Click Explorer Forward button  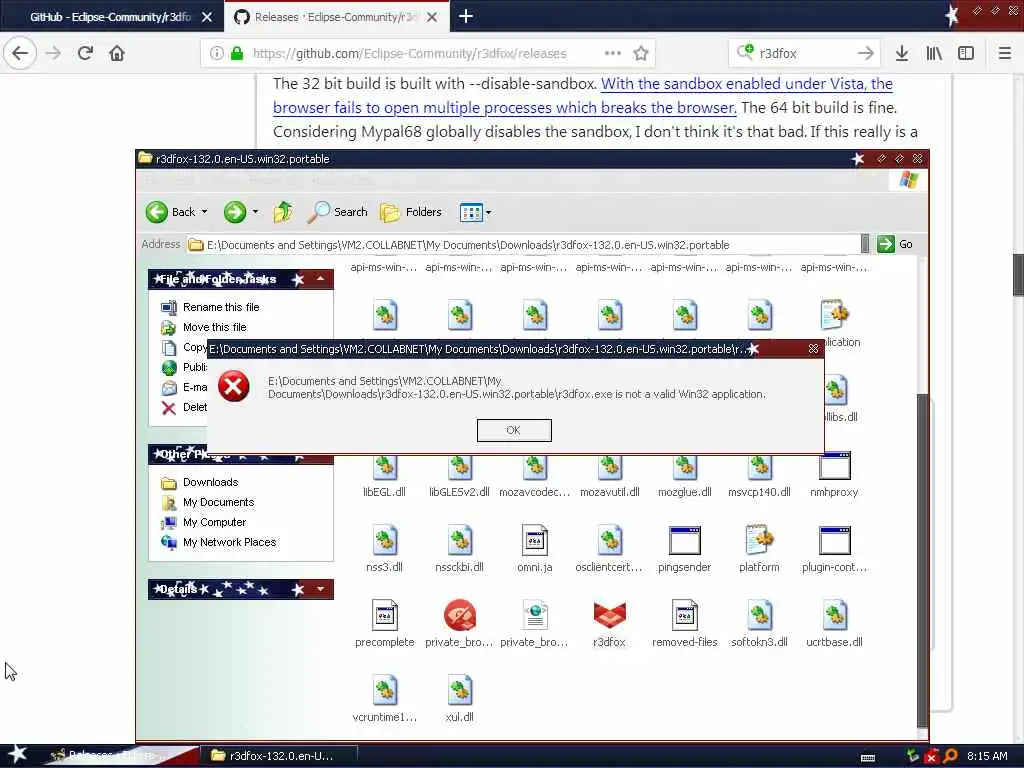pyautogui.click(x=234, y=212)
